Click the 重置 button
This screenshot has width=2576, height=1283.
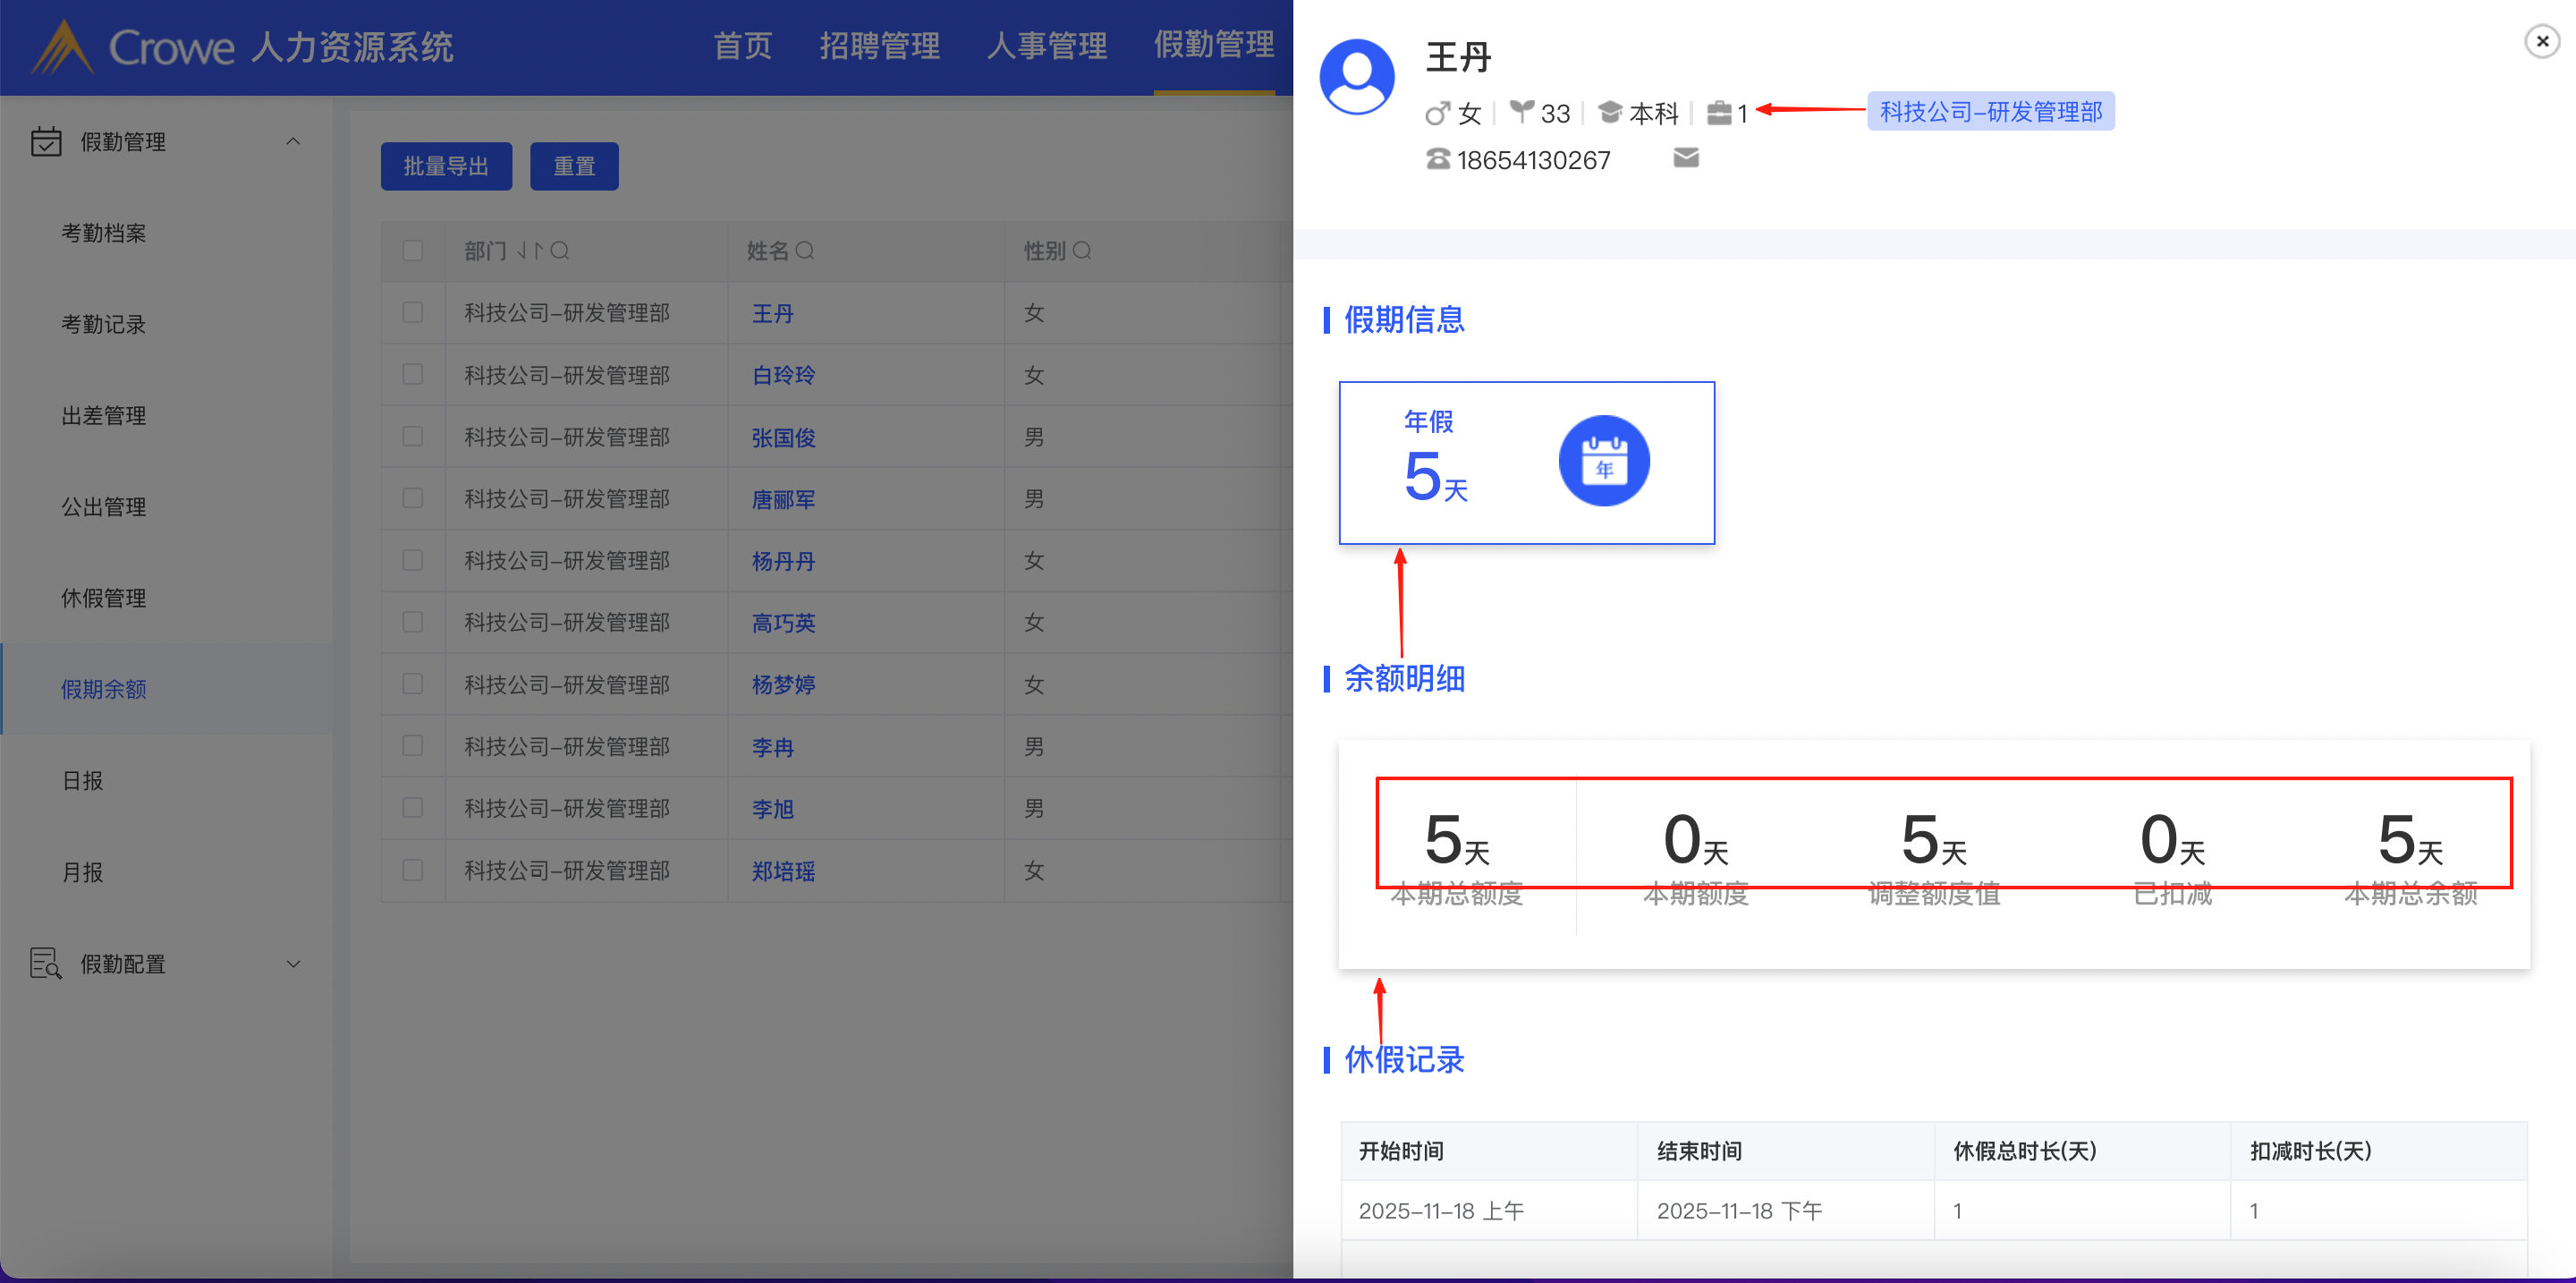tap(574, 166)
